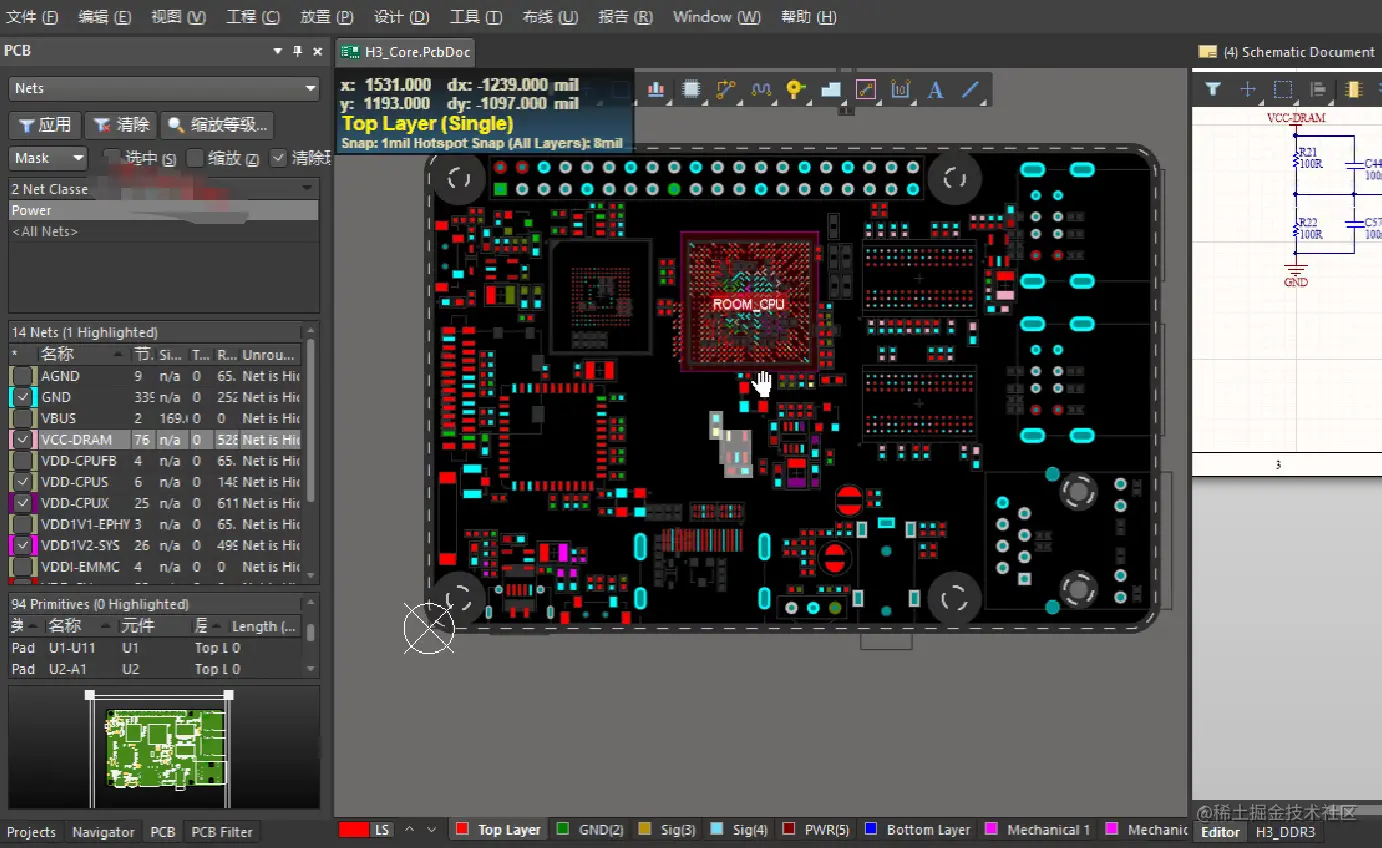
Task: Click the schematic selection filter funnel icon
Action: pyautogui.click(x=1213, y=89)
